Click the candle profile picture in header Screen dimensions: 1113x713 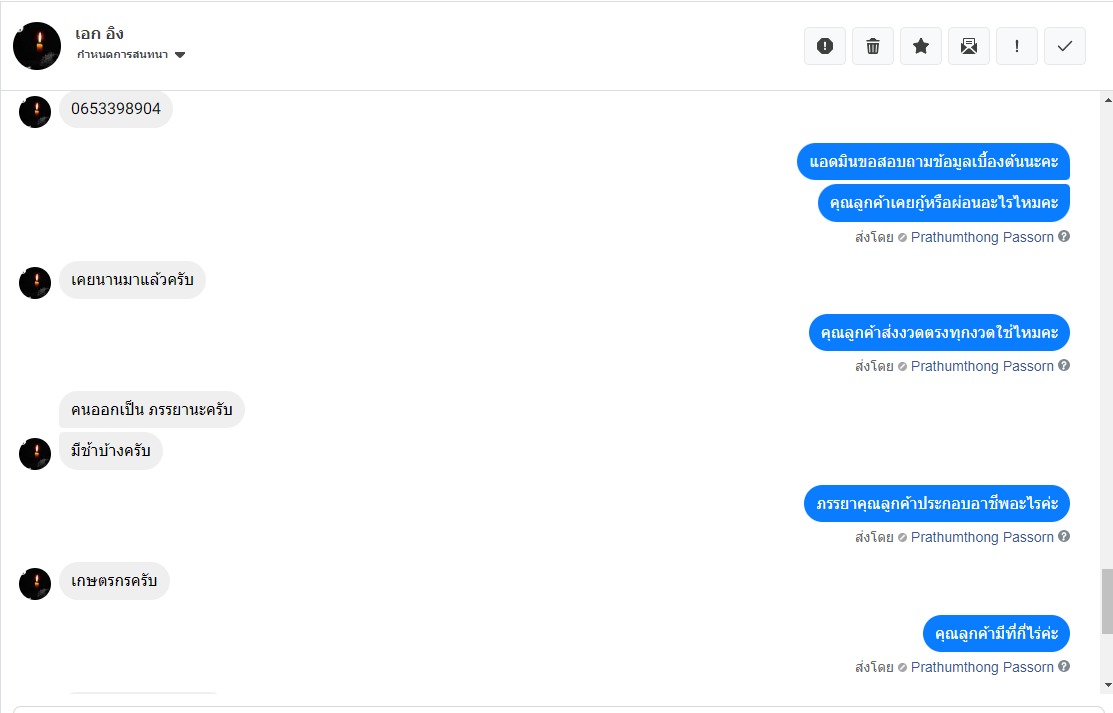(x=37, y=46)
